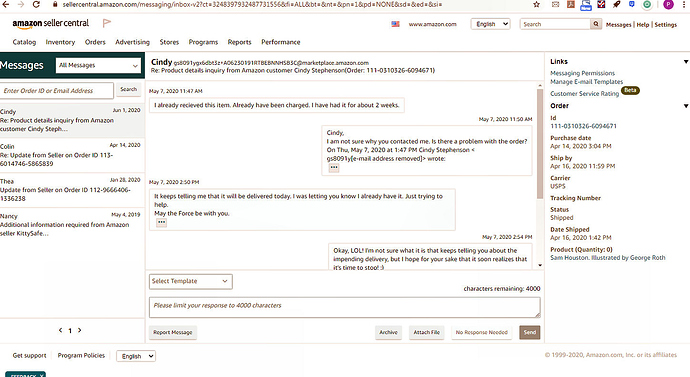Viewport: 690px width, 377px height.
Task: Open the All Messages filter dropdown
Action: pyautogui.click(x=99, y=65)
